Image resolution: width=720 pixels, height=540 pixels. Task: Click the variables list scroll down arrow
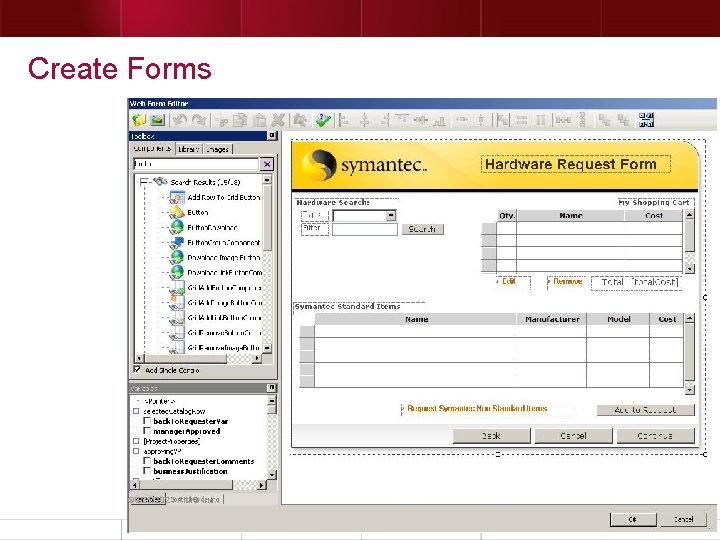click(x=272, y=474)
